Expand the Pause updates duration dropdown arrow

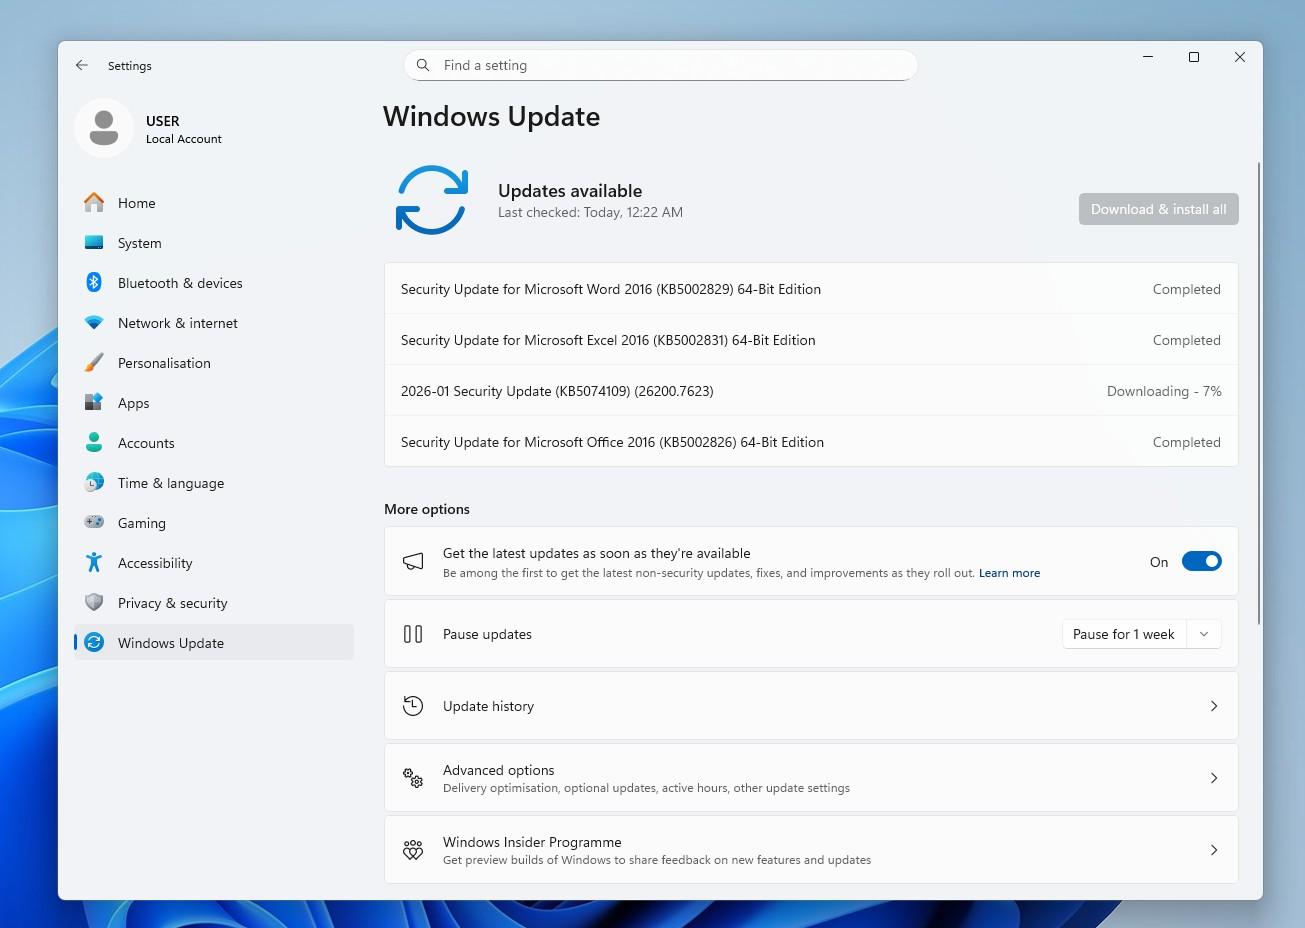coord(1204,634)
